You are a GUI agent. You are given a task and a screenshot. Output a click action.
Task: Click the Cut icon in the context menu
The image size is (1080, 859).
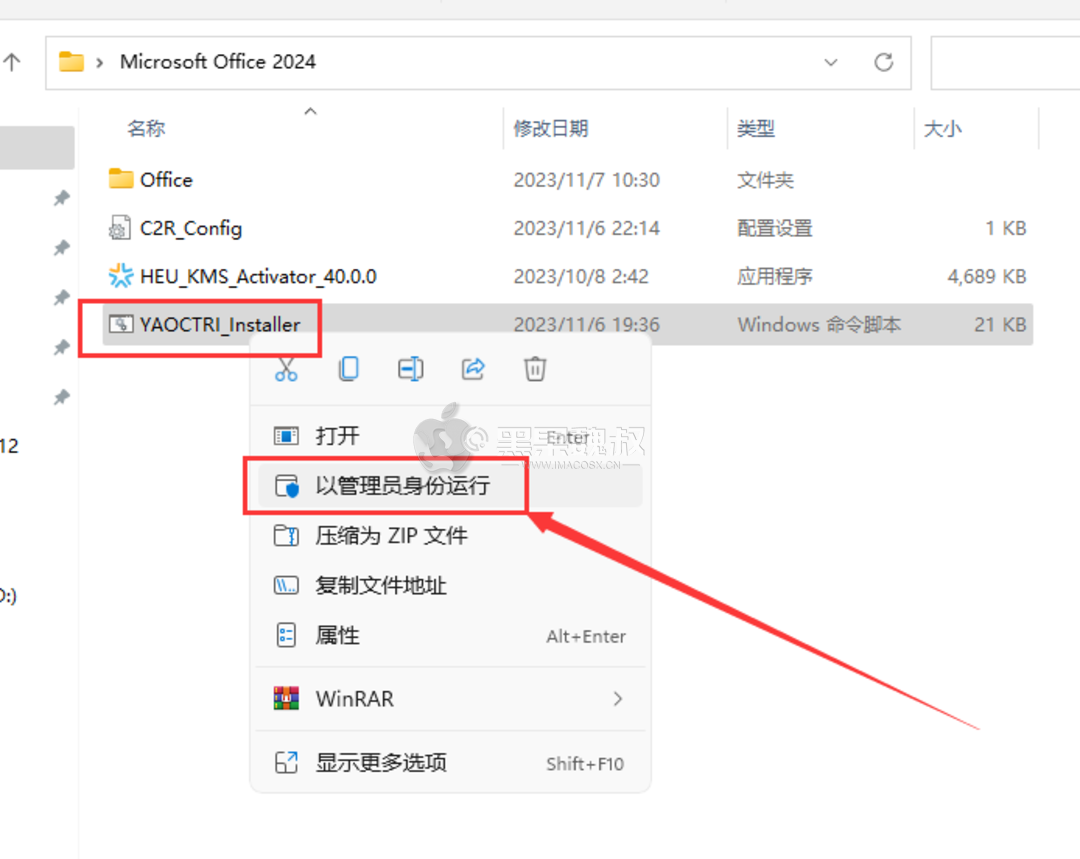287,369
